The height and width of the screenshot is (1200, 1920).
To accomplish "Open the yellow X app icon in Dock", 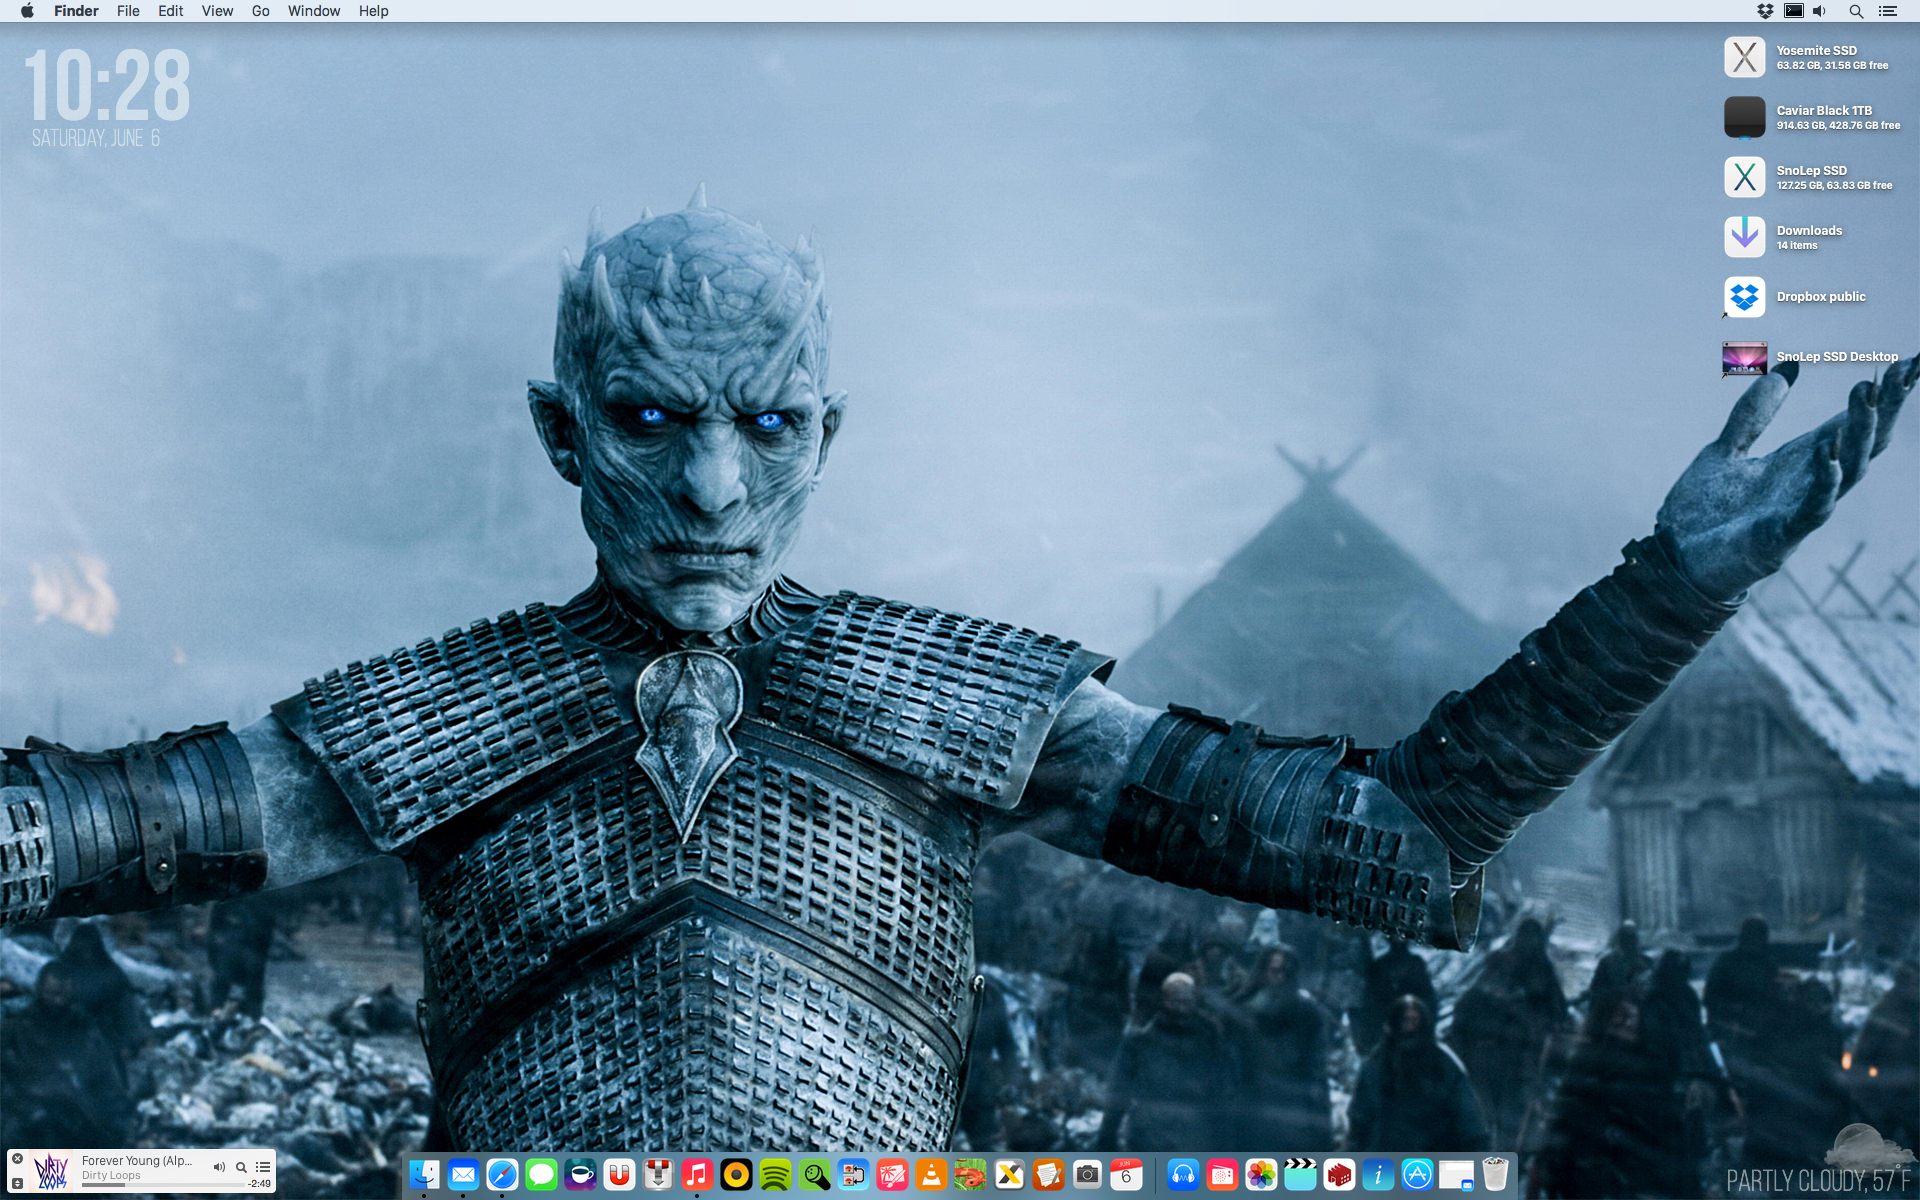I will click(1009, 1174).
